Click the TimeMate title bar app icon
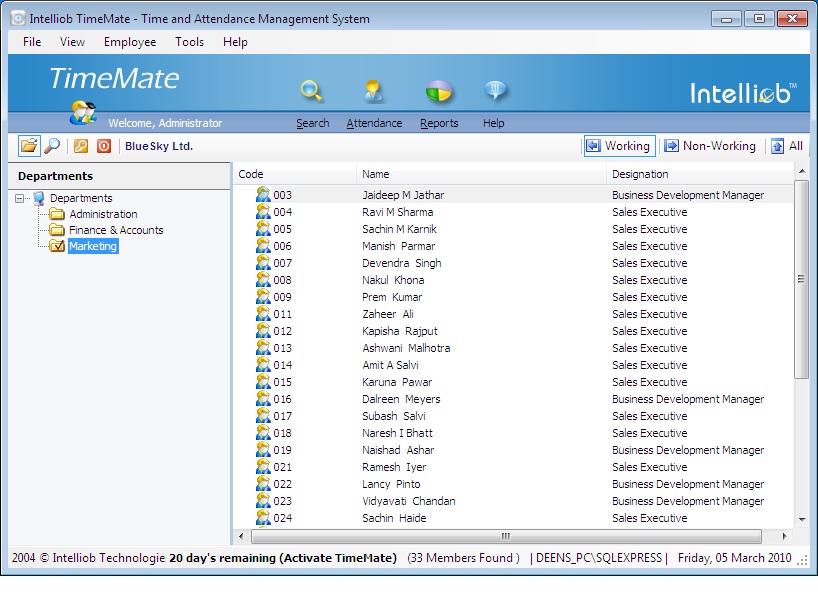818x614 pixels. click(x=18, y=19)
